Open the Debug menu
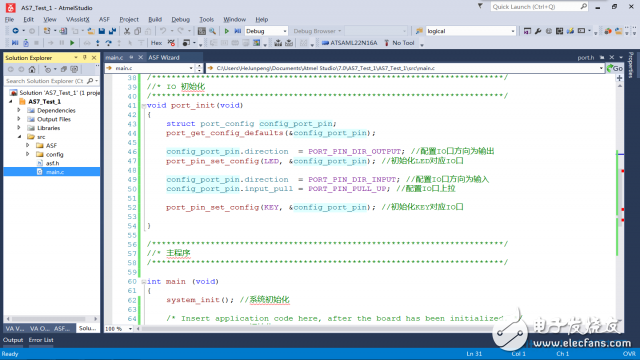 (180, 19)
